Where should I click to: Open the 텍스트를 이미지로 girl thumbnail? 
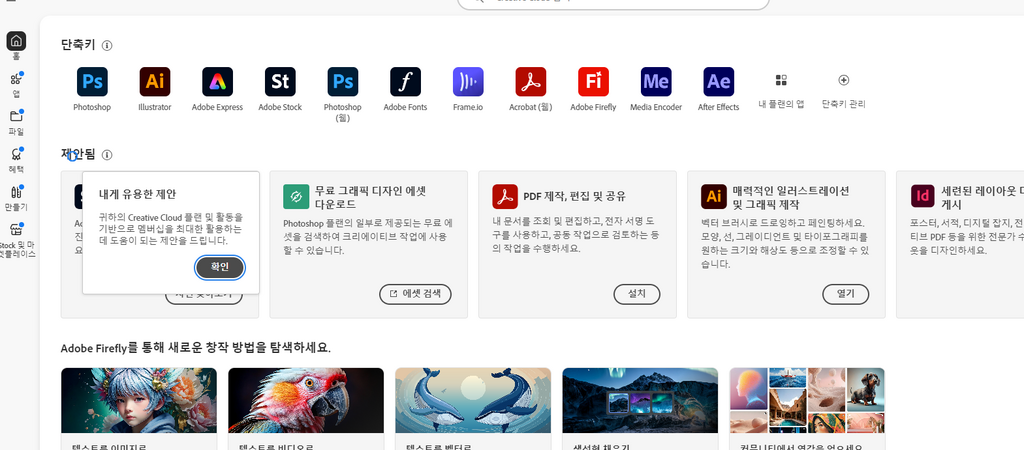pos(139,400)
